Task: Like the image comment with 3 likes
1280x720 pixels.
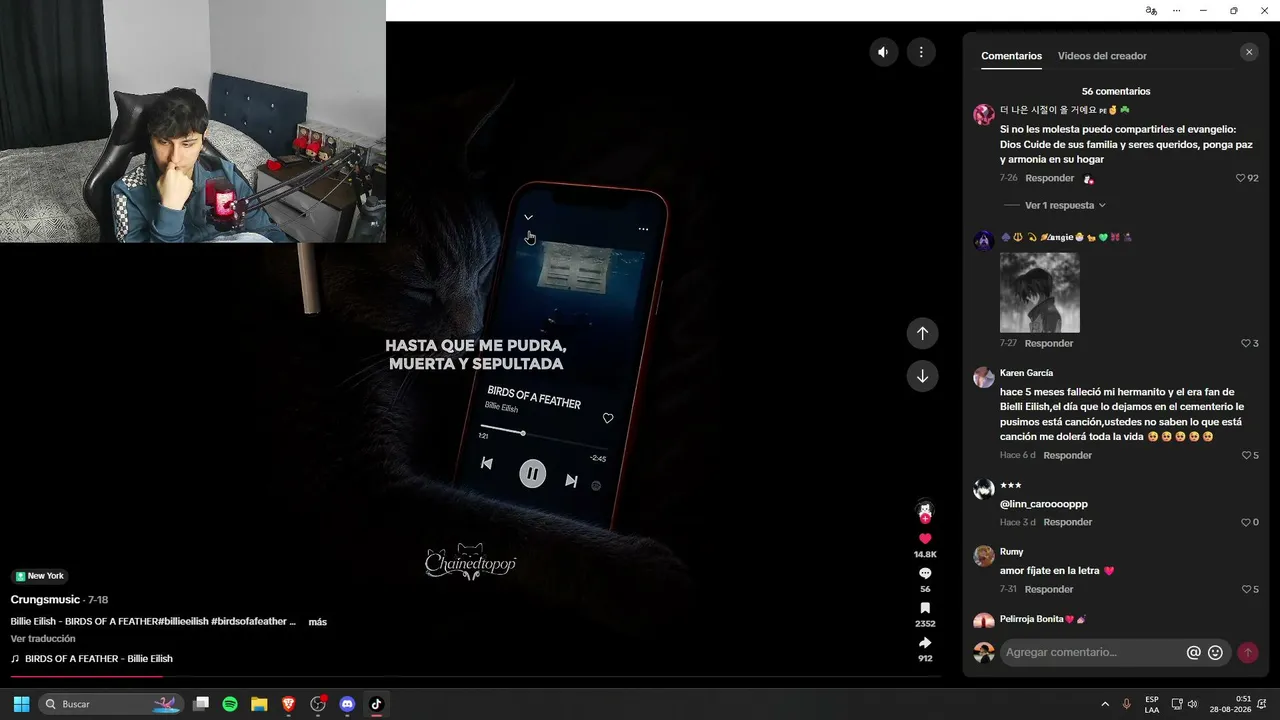Action: [1246, 343]
